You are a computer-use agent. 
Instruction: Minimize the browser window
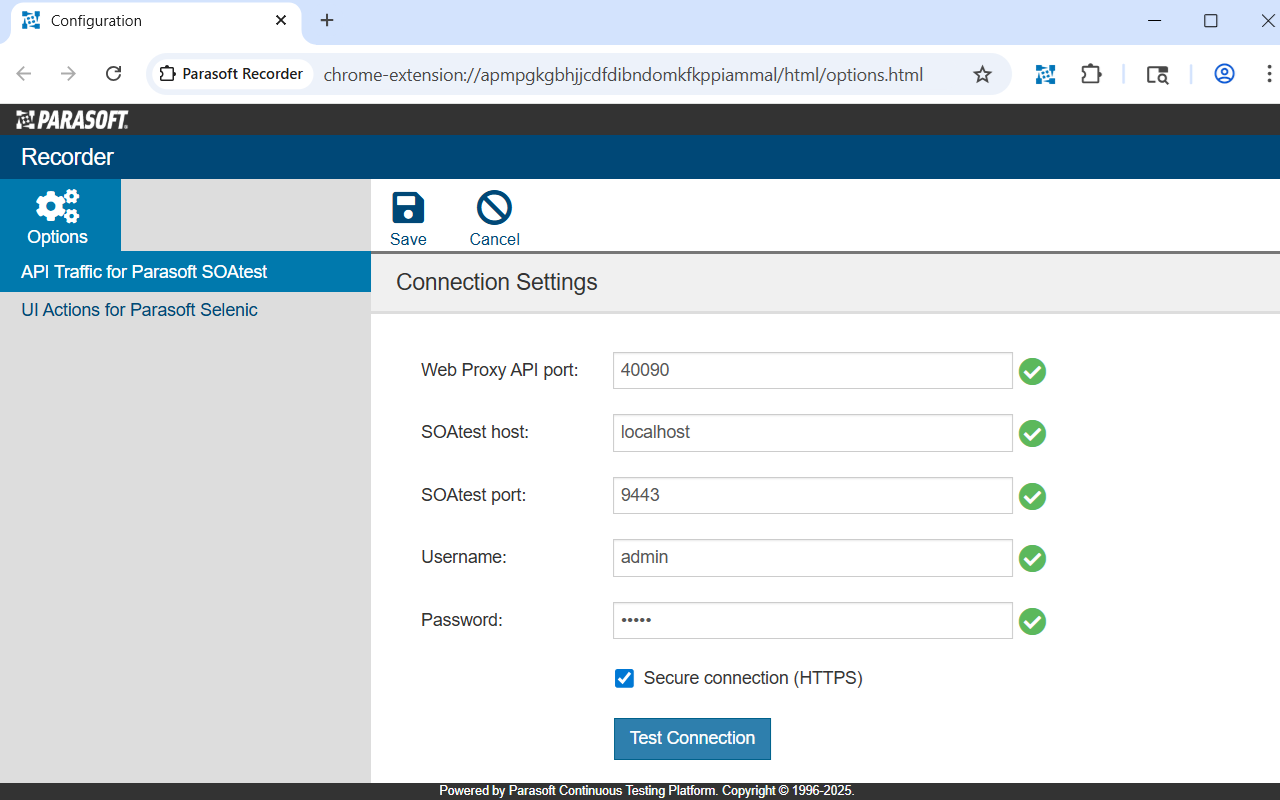point(1155,20)
